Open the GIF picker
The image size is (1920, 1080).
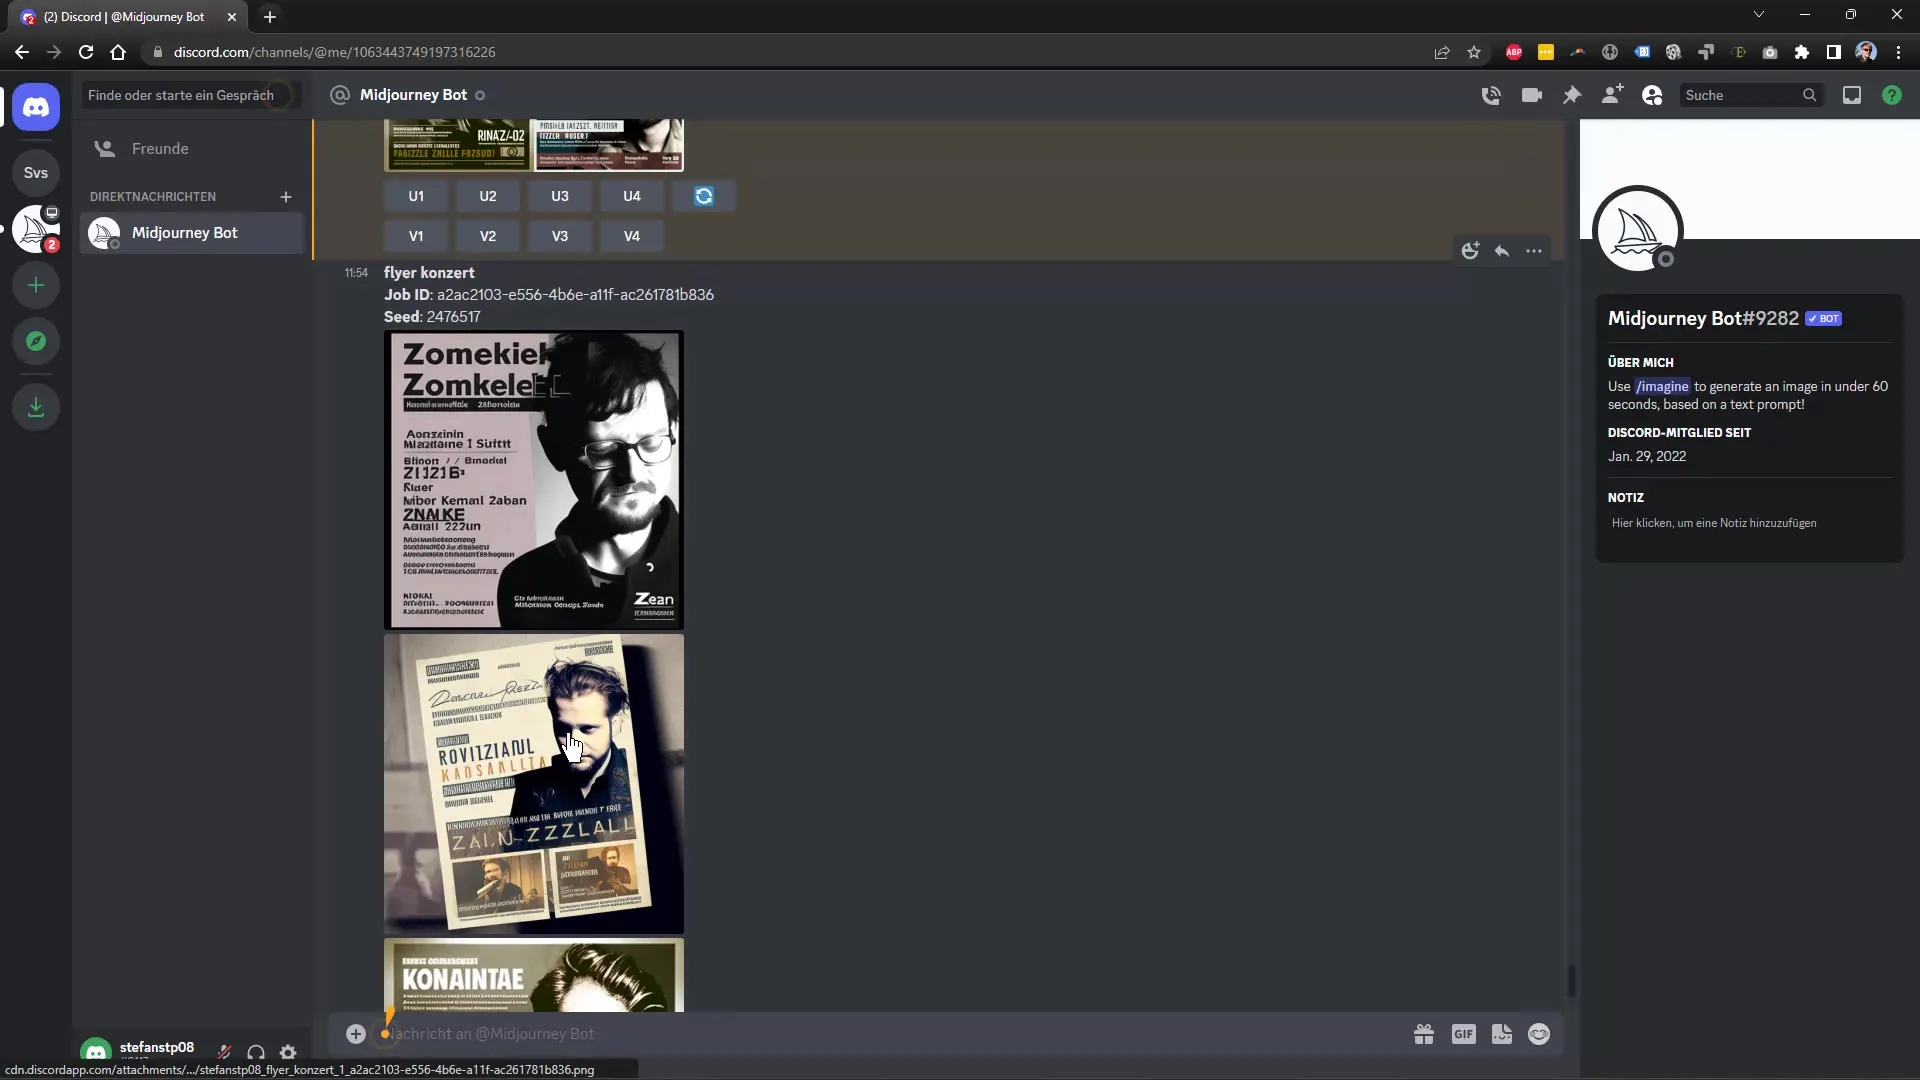click(x=1463, y=1034)
